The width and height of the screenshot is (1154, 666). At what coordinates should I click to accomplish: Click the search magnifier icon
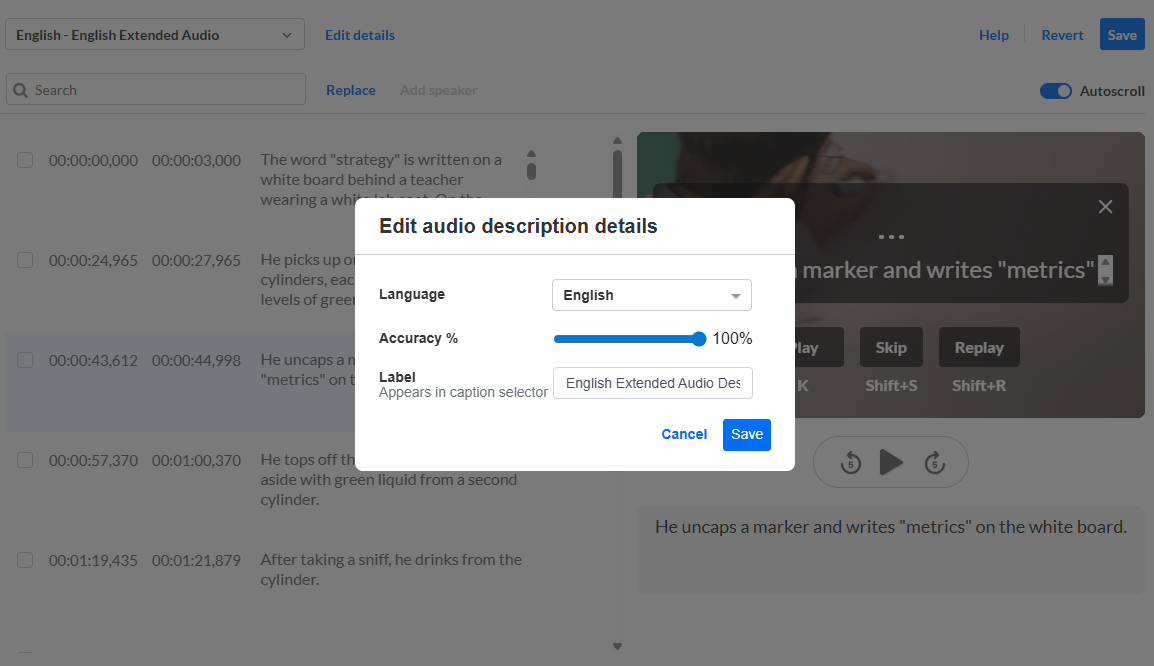[21, 90]
